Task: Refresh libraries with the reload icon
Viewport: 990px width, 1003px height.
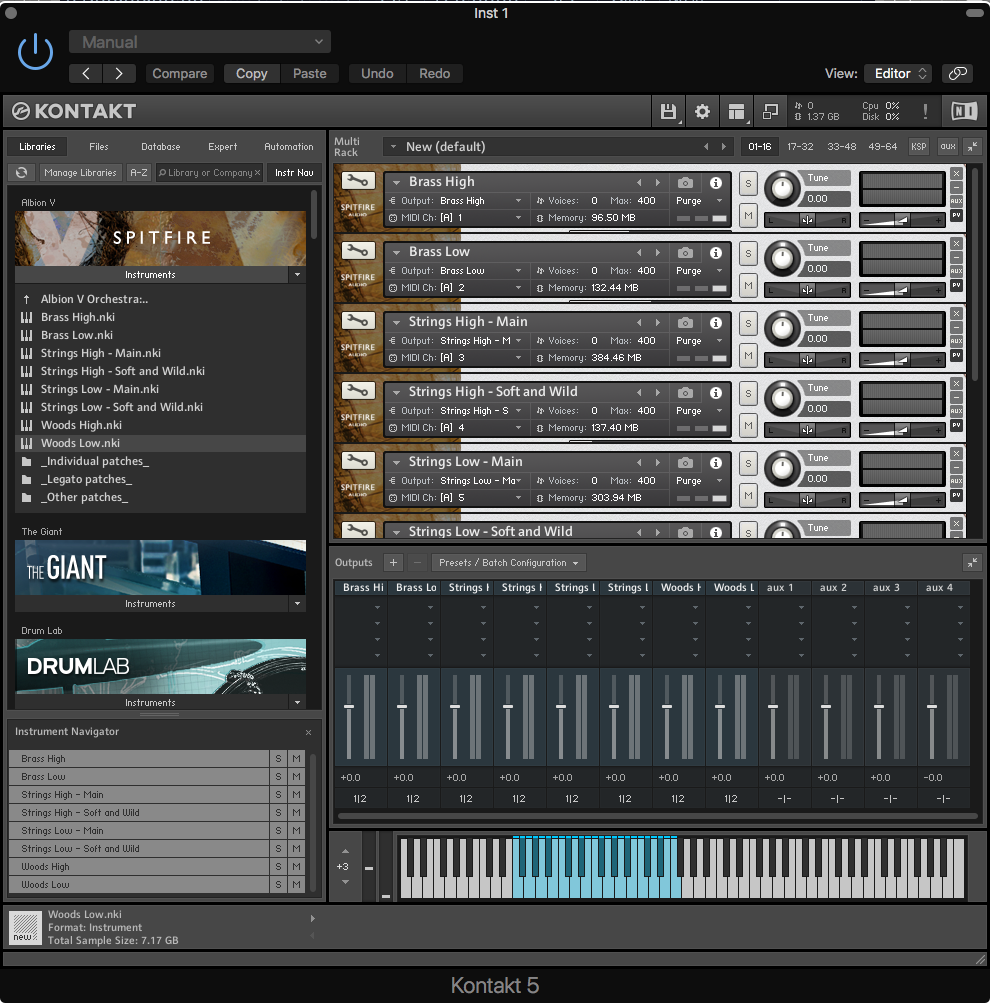Action: (x=22, y=173)
